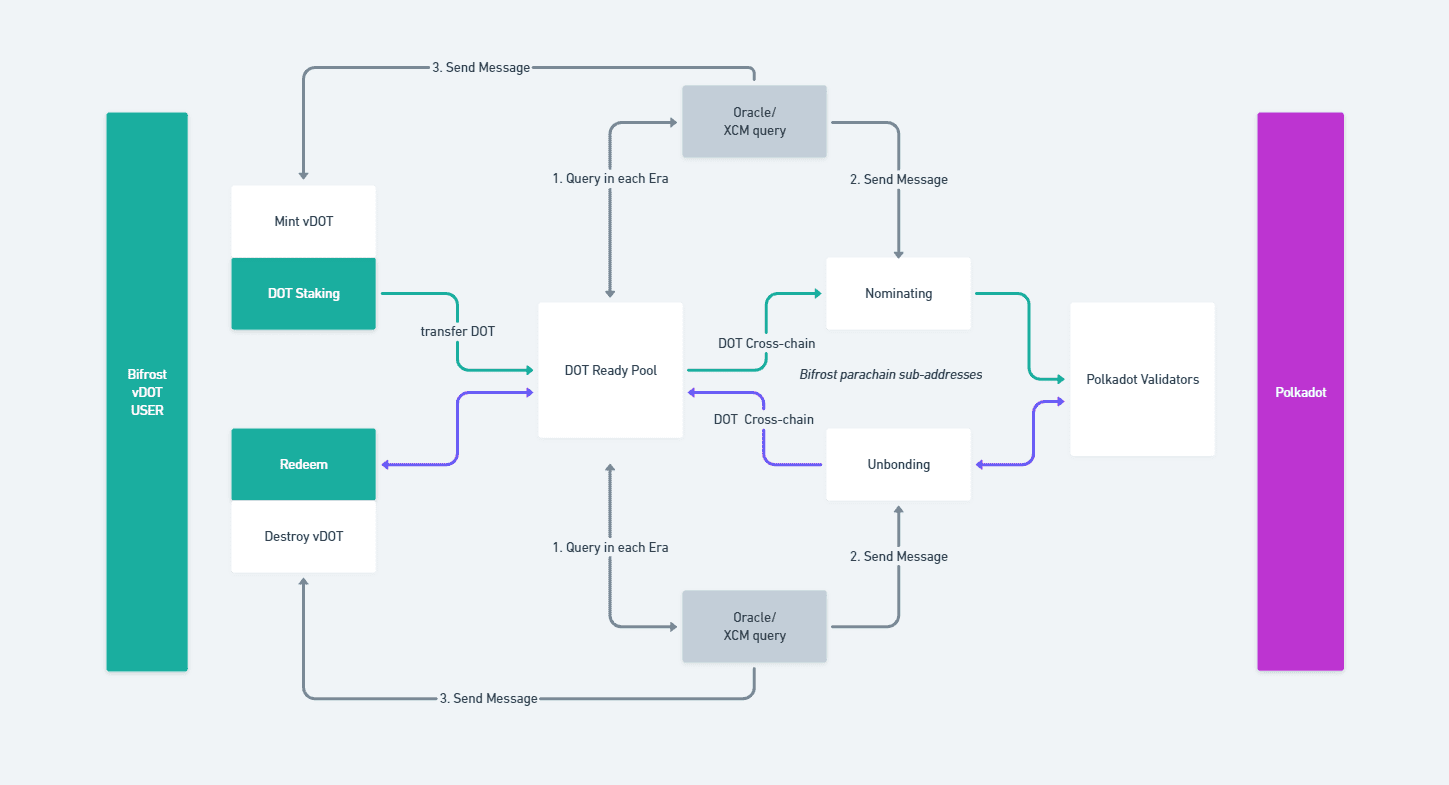The image size is (1449, 785).
Task: Click the Redeem box
Action: [304, 464]
